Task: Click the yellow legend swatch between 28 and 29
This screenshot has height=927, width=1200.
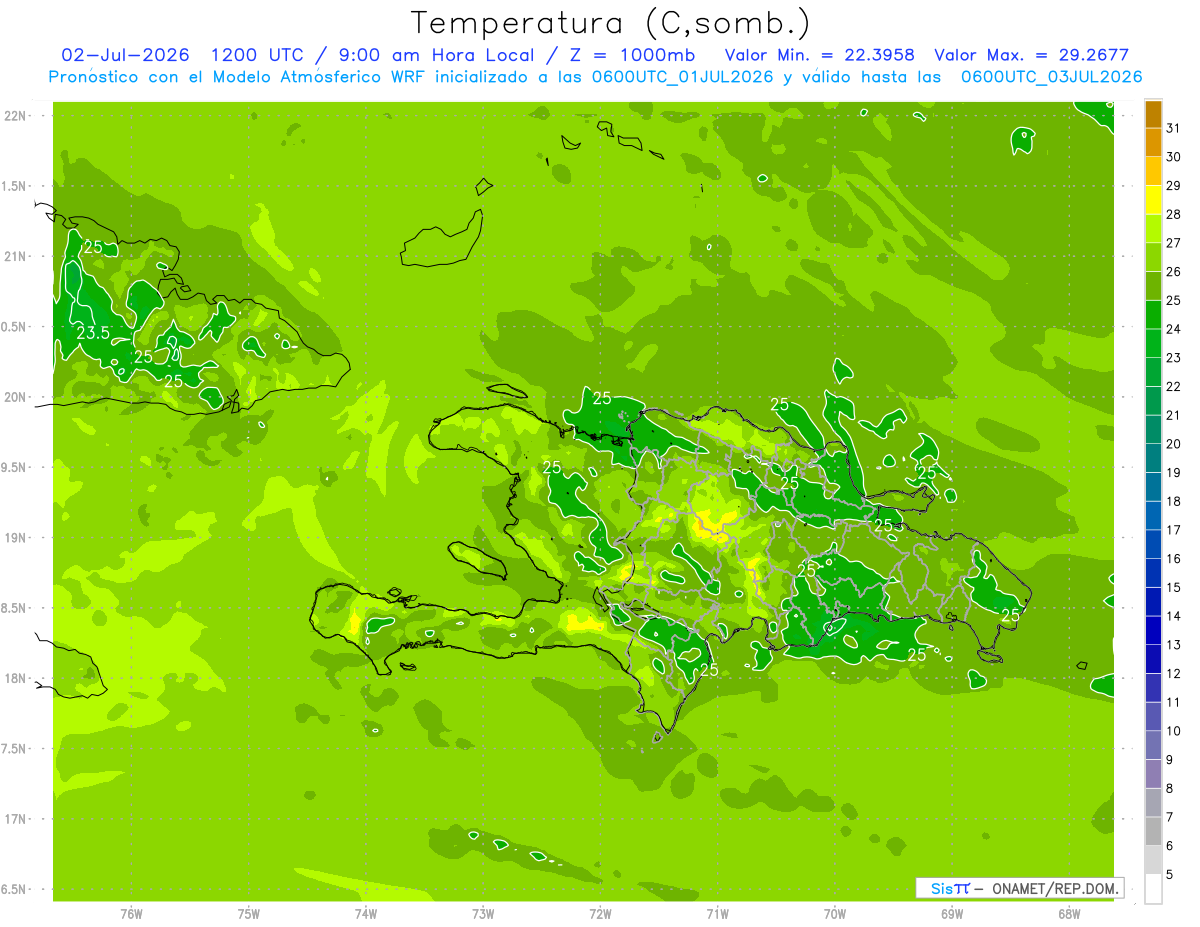Action: [x=1153, y=200]
